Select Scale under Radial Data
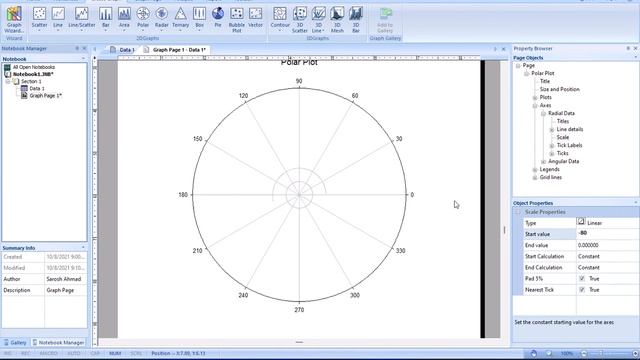 (x=562, y=137)
